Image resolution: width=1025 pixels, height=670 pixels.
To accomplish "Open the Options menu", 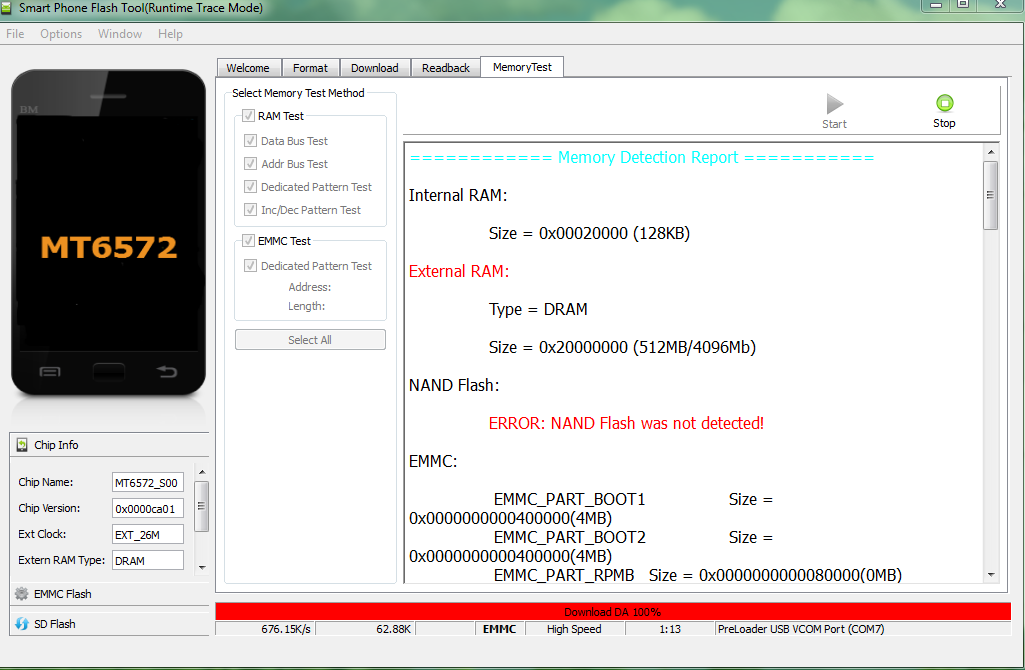I will point(61,34).
